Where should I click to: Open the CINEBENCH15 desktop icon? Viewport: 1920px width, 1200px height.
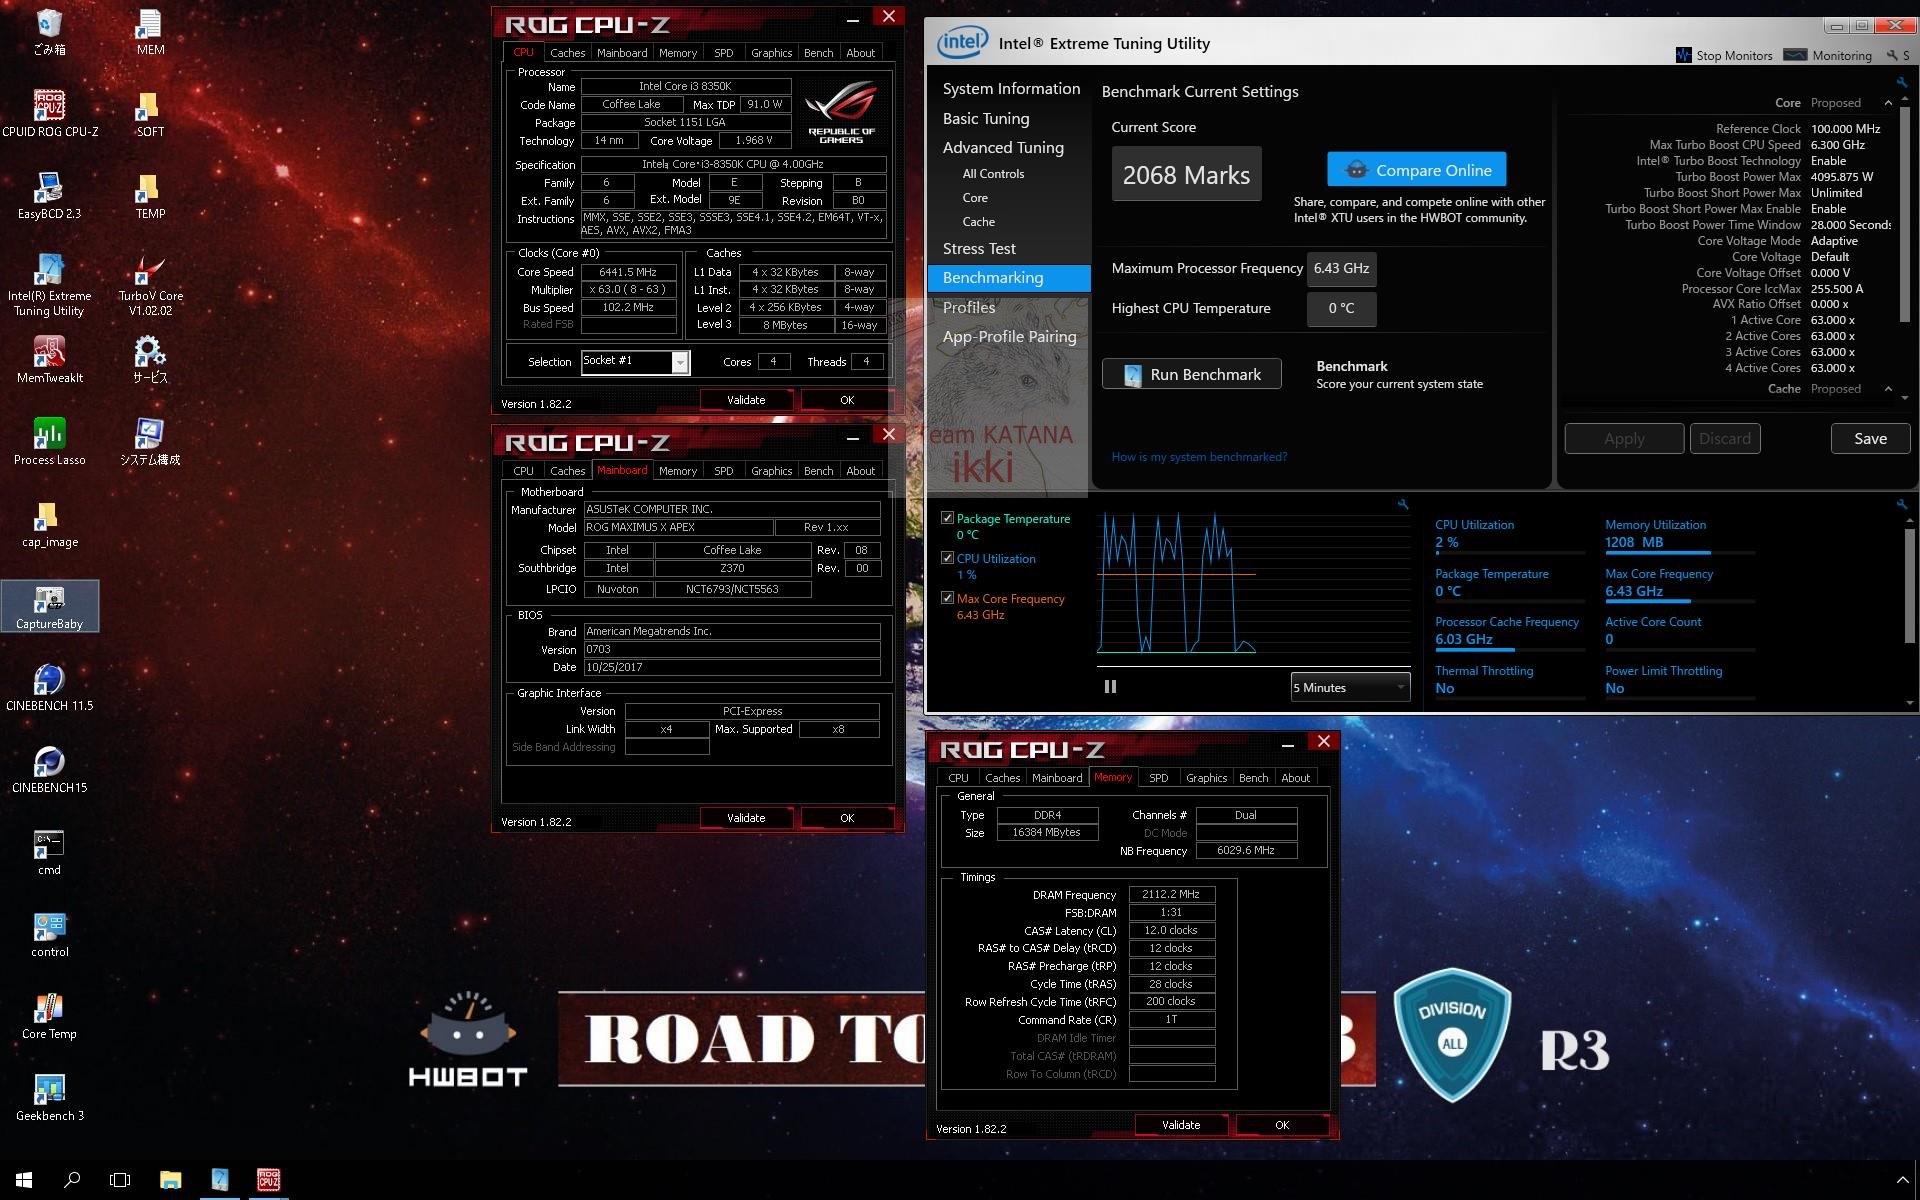click(x=50, y=770)
